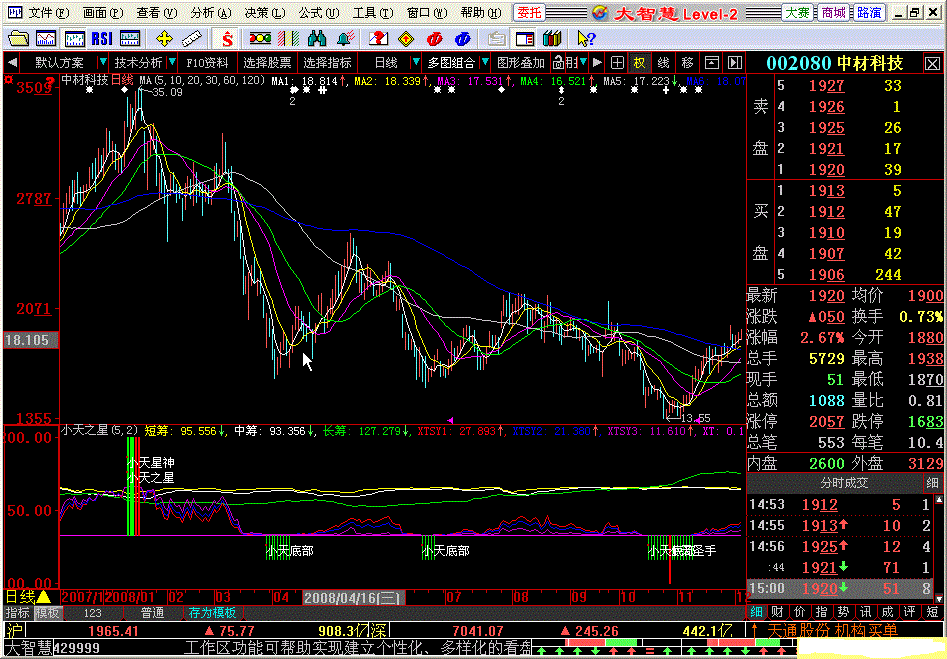Open the alarm bell alert tool
947x659 pixels.
(345, 39)
